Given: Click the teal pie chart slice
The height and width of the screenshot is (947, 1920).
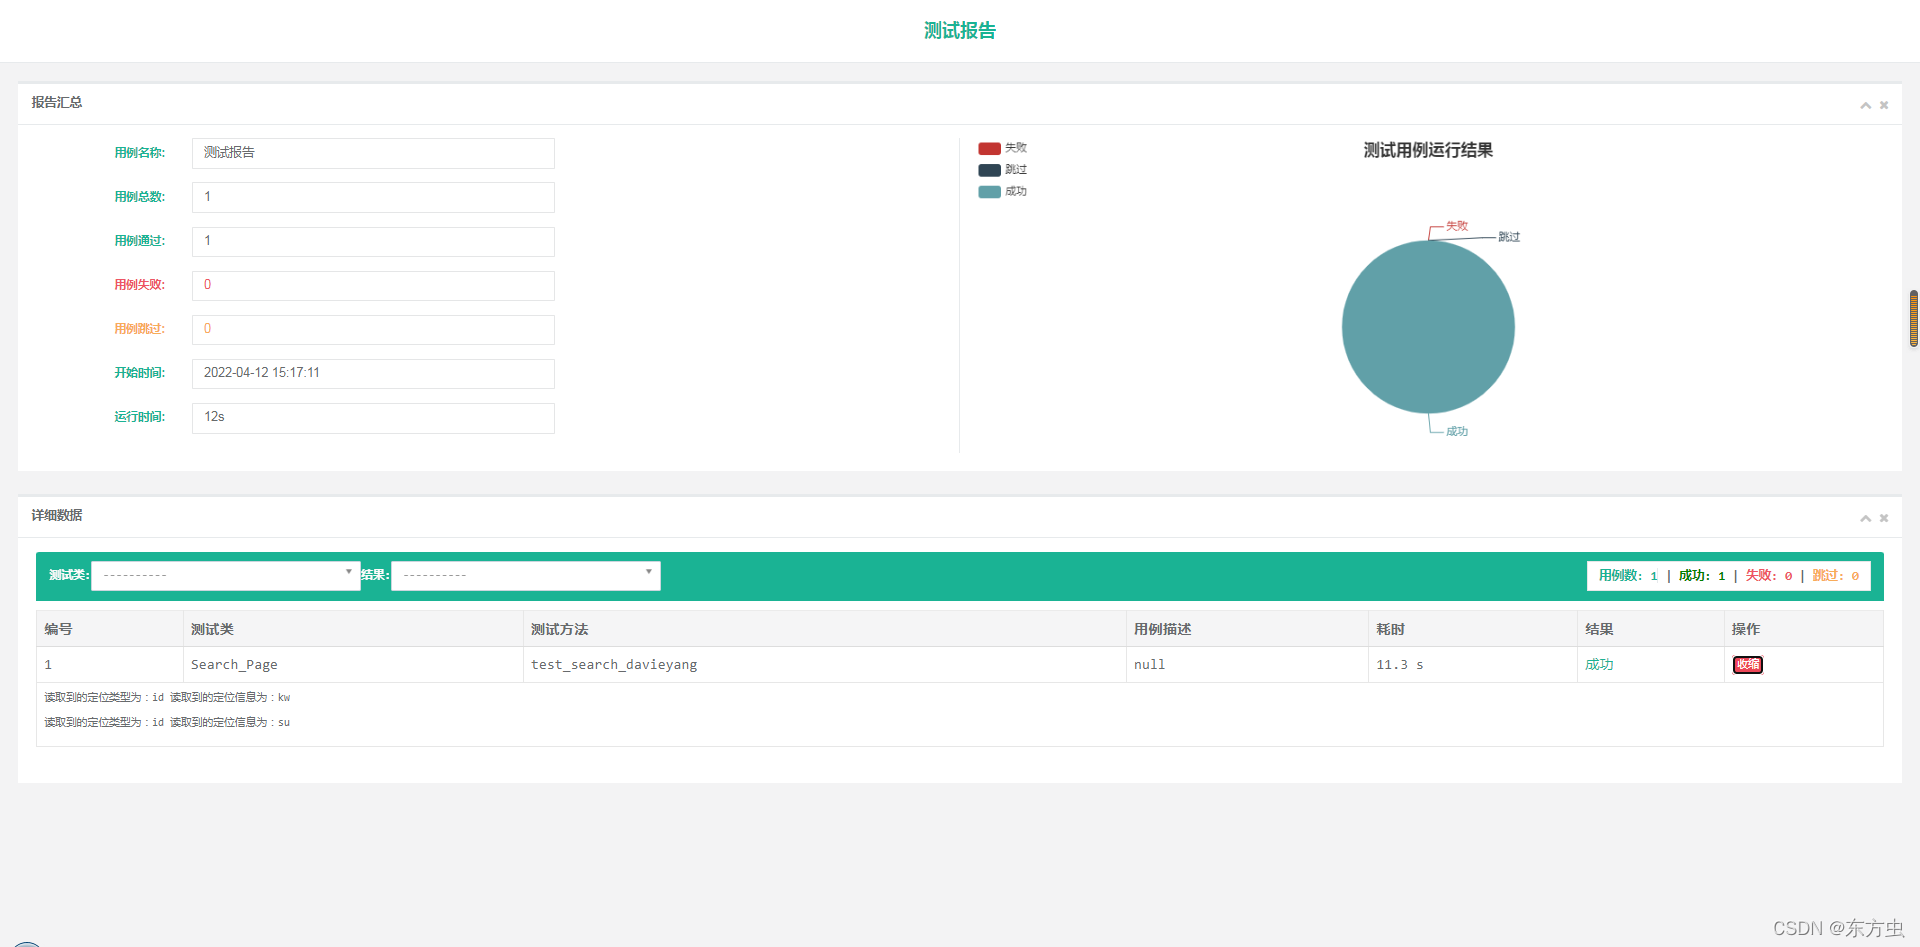Looking at the screenshot, I should point(1428,327).
